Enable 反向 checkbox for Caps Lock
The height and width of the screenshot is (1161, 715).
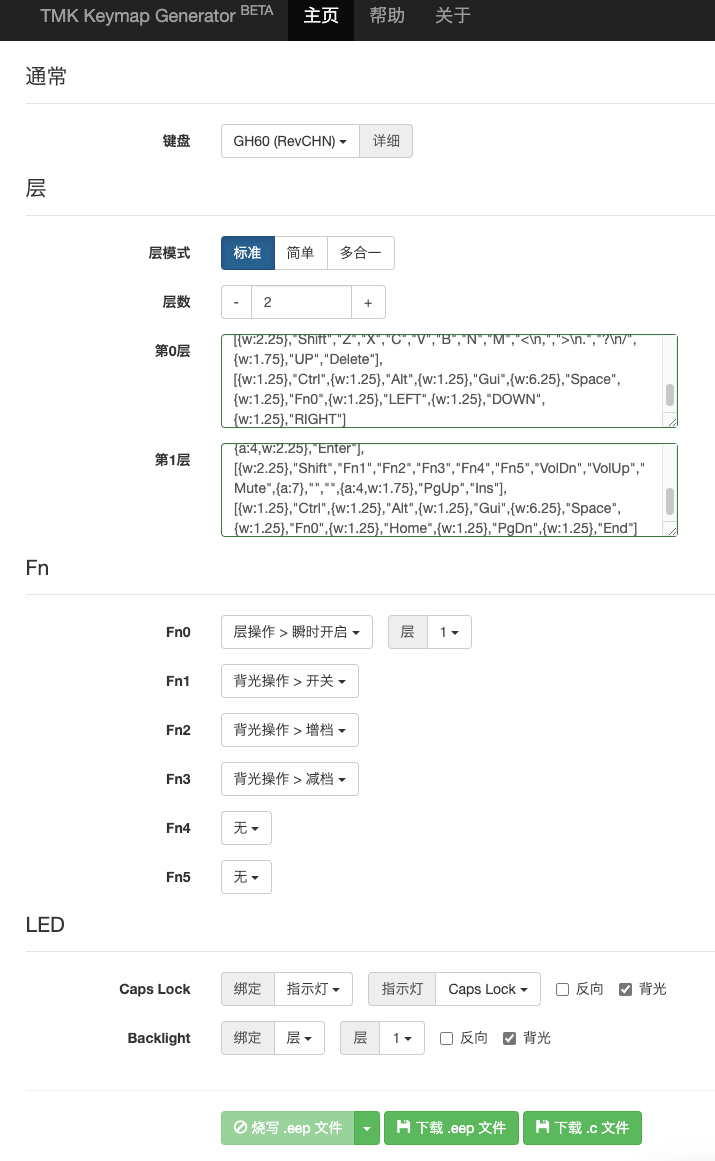[562, 989]
